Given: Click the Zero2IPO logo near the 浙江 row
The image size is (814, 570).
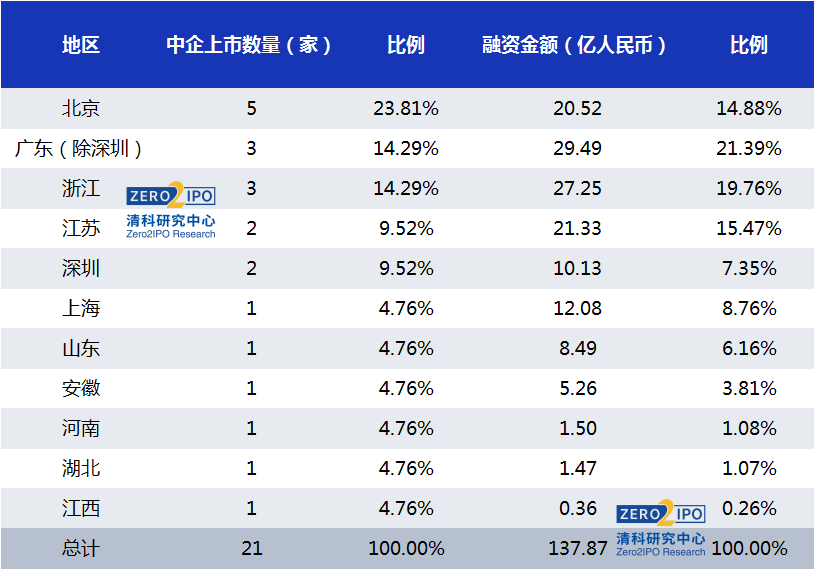Looking at the screenshot, I should click(170, 211).
